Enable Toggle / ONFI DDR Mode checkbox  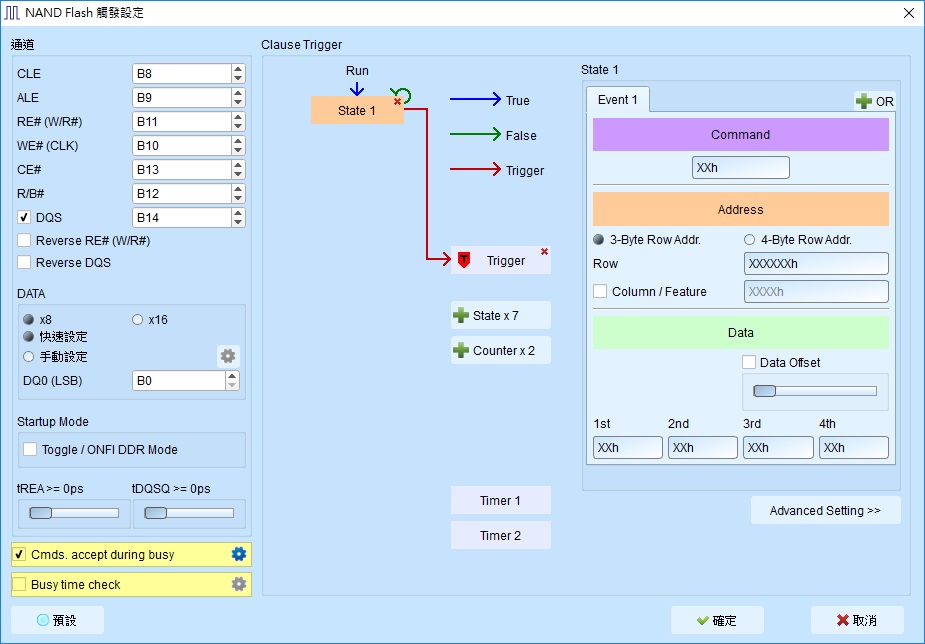coord(29,449)
